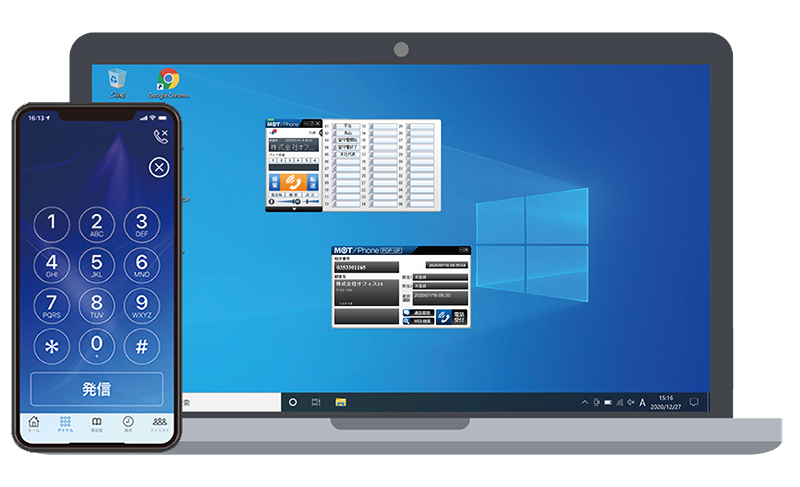
Task: Click the 保留 hold button
Action: [x=274, y=181]
